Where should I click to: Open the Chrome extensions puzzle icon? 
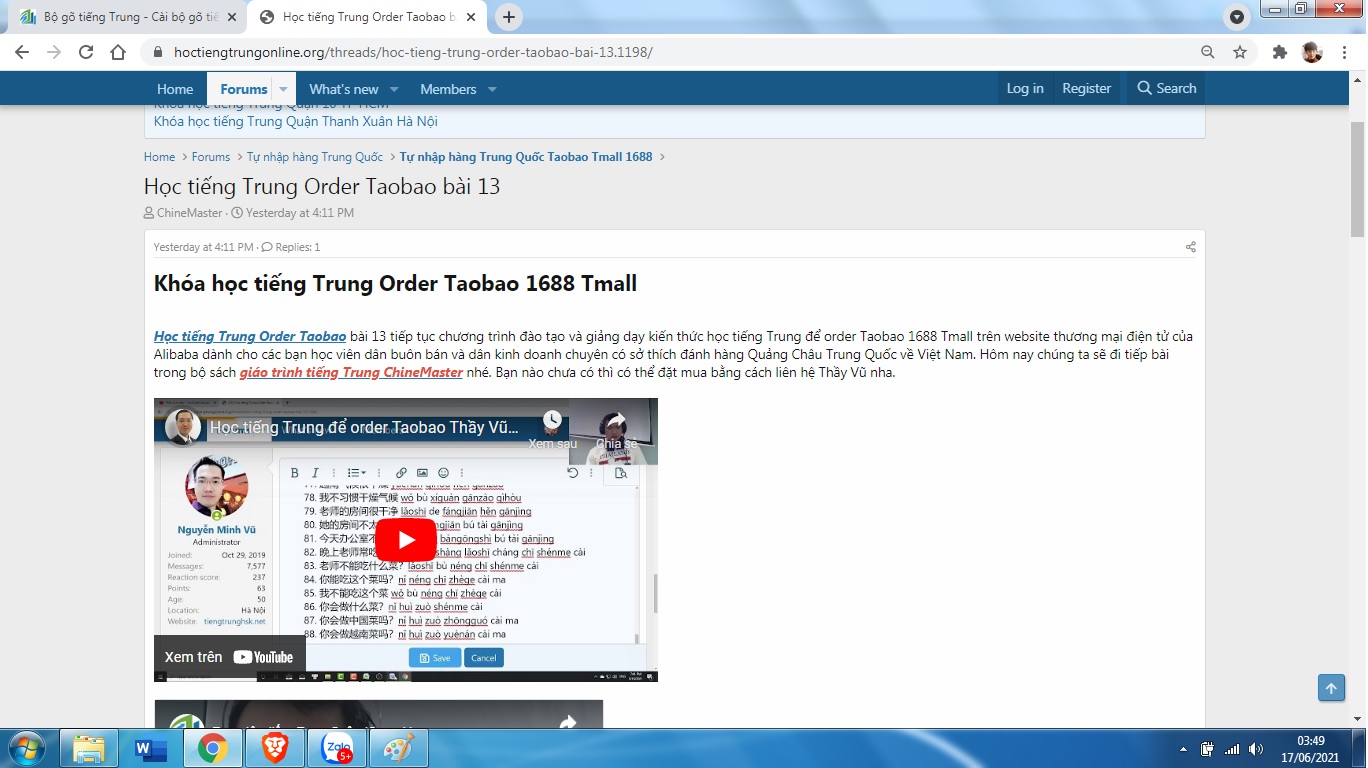click(x=1279, y=52)
